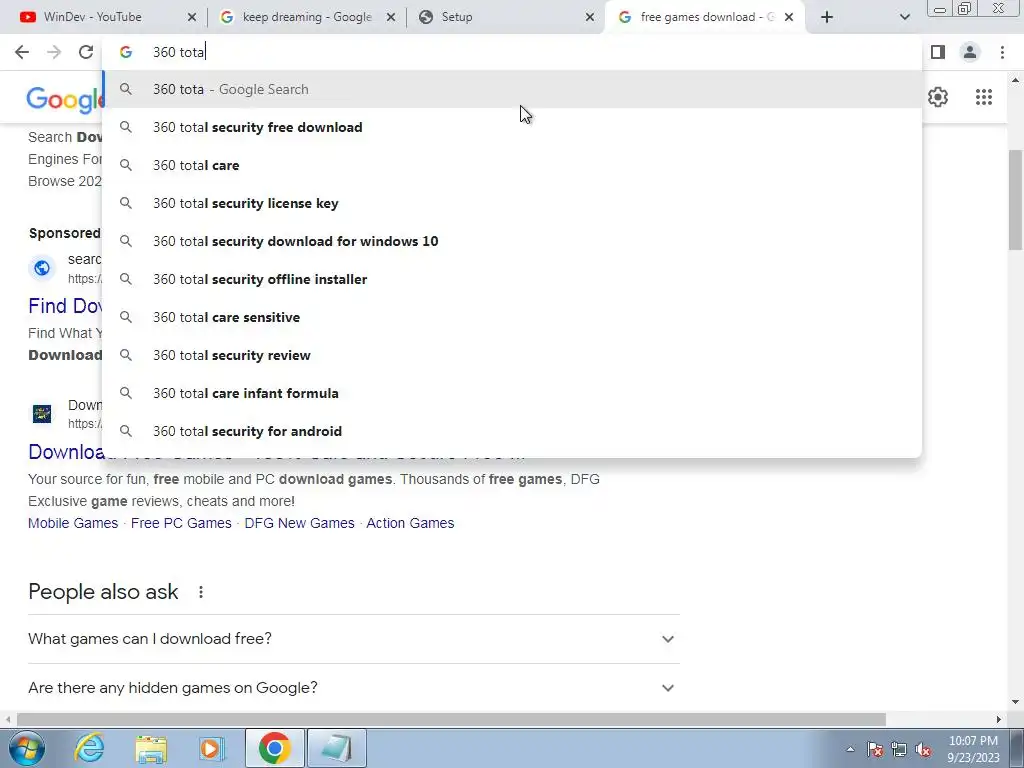Screen dimensions: 1024x768
Task: Select '360 tota - Google Search' suggestion
Action: 512,89
